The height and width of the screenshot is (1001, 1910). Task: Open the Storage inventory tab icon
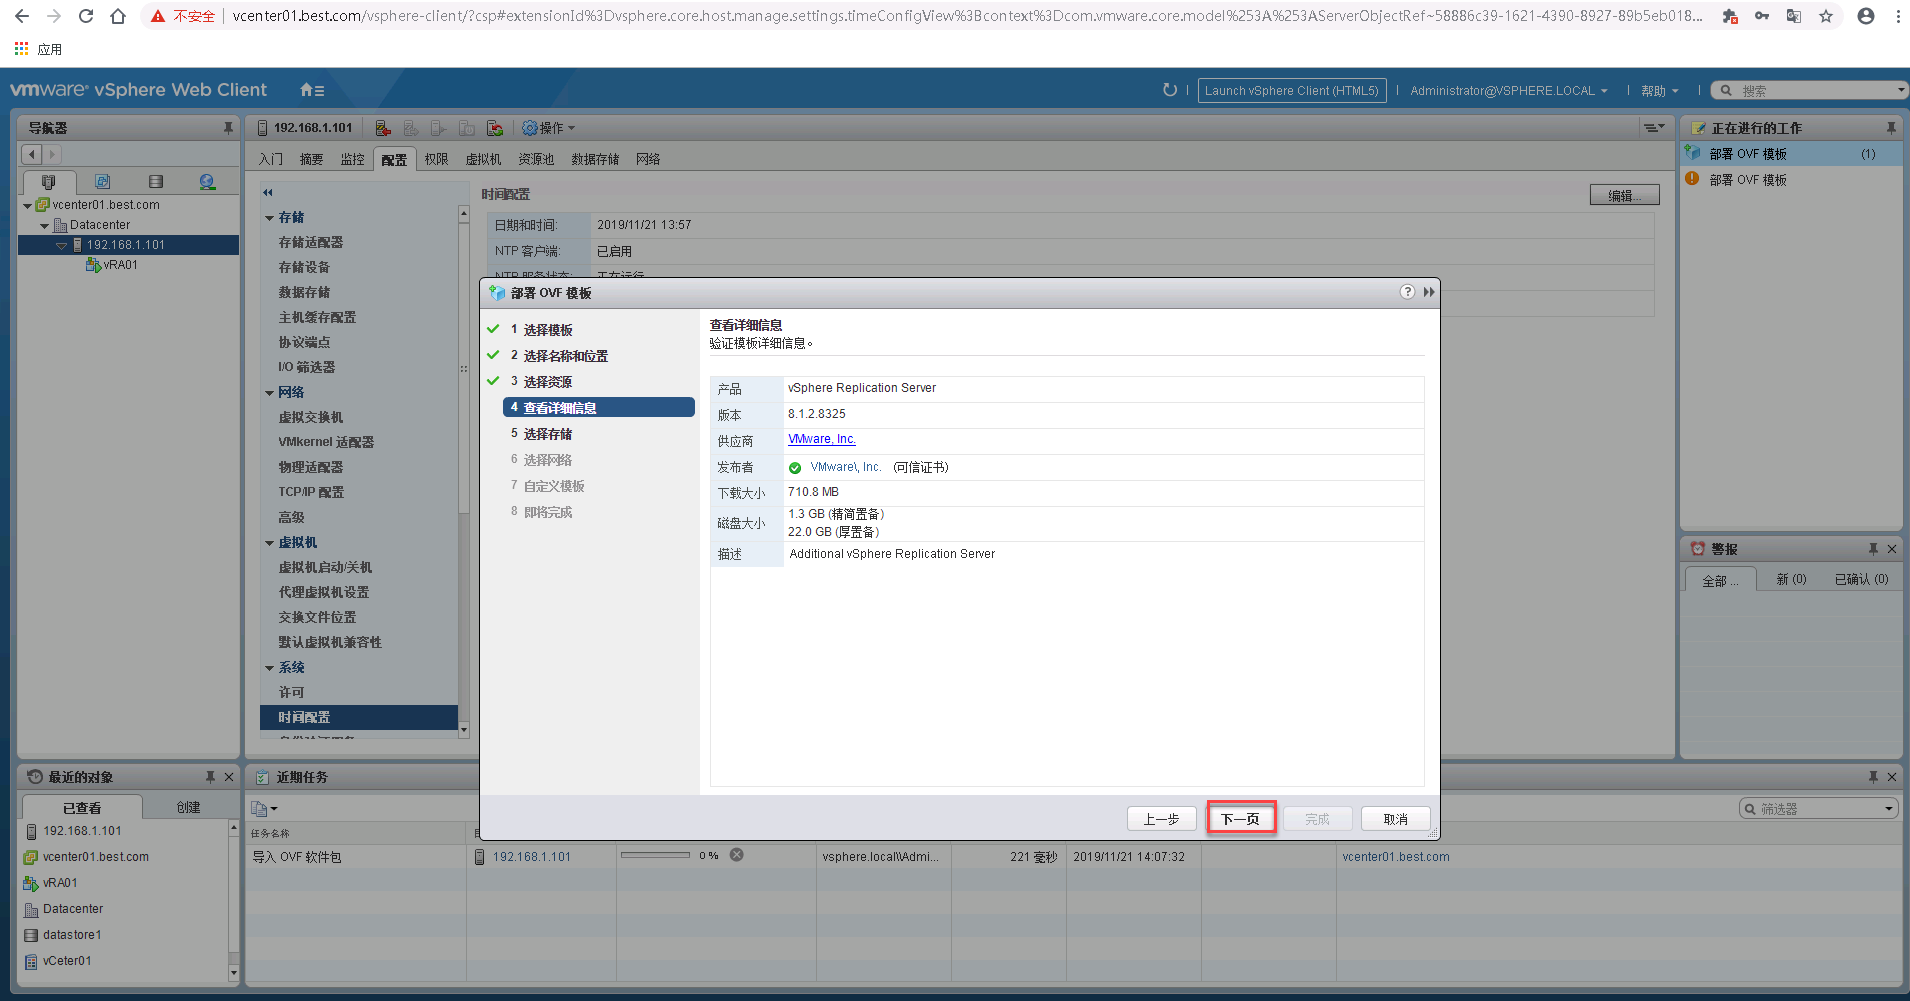(x=155, y=182)
